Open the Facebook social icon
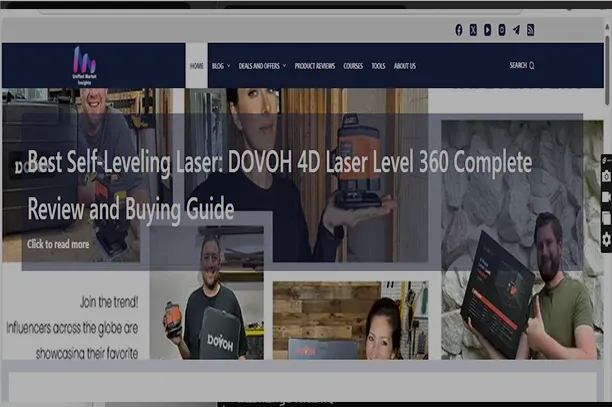The width and height of the screenshot is (612, 407). click(459, 30)
